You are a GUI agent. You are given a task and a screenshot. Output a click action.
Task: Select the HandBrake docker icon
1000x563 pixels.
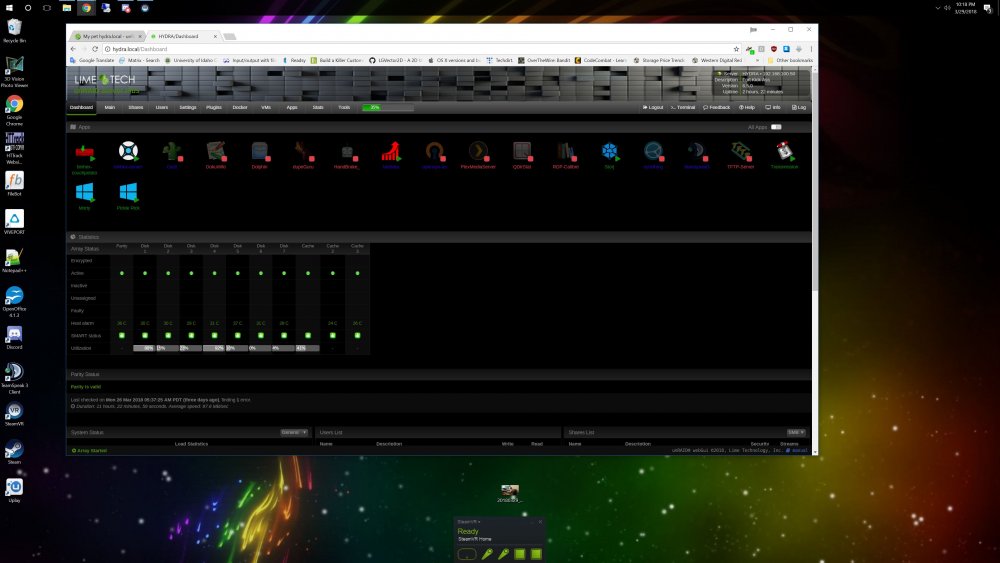[347, 151]
